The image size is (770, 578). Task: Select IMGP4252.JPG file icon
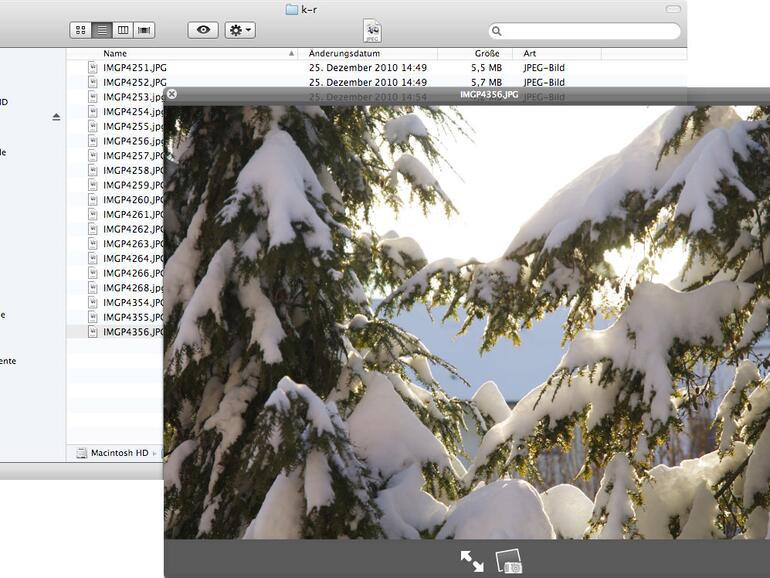pyautogui.click(x=93, y=82)
